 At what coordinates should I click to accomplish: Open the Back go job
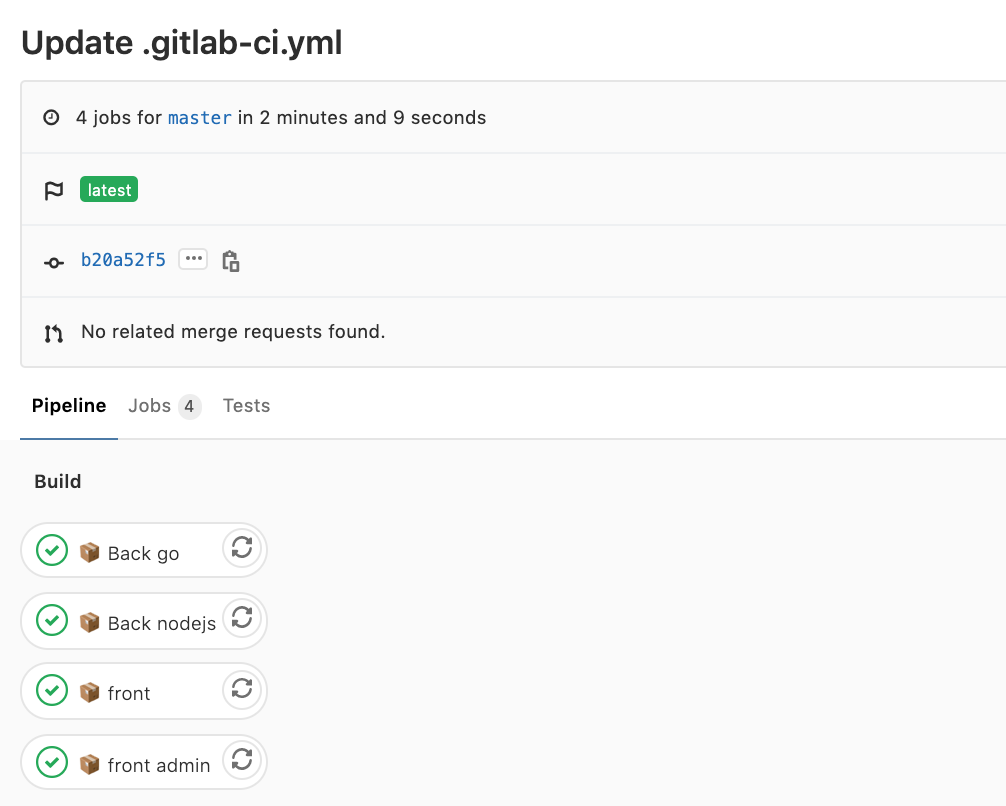point(143,554)
